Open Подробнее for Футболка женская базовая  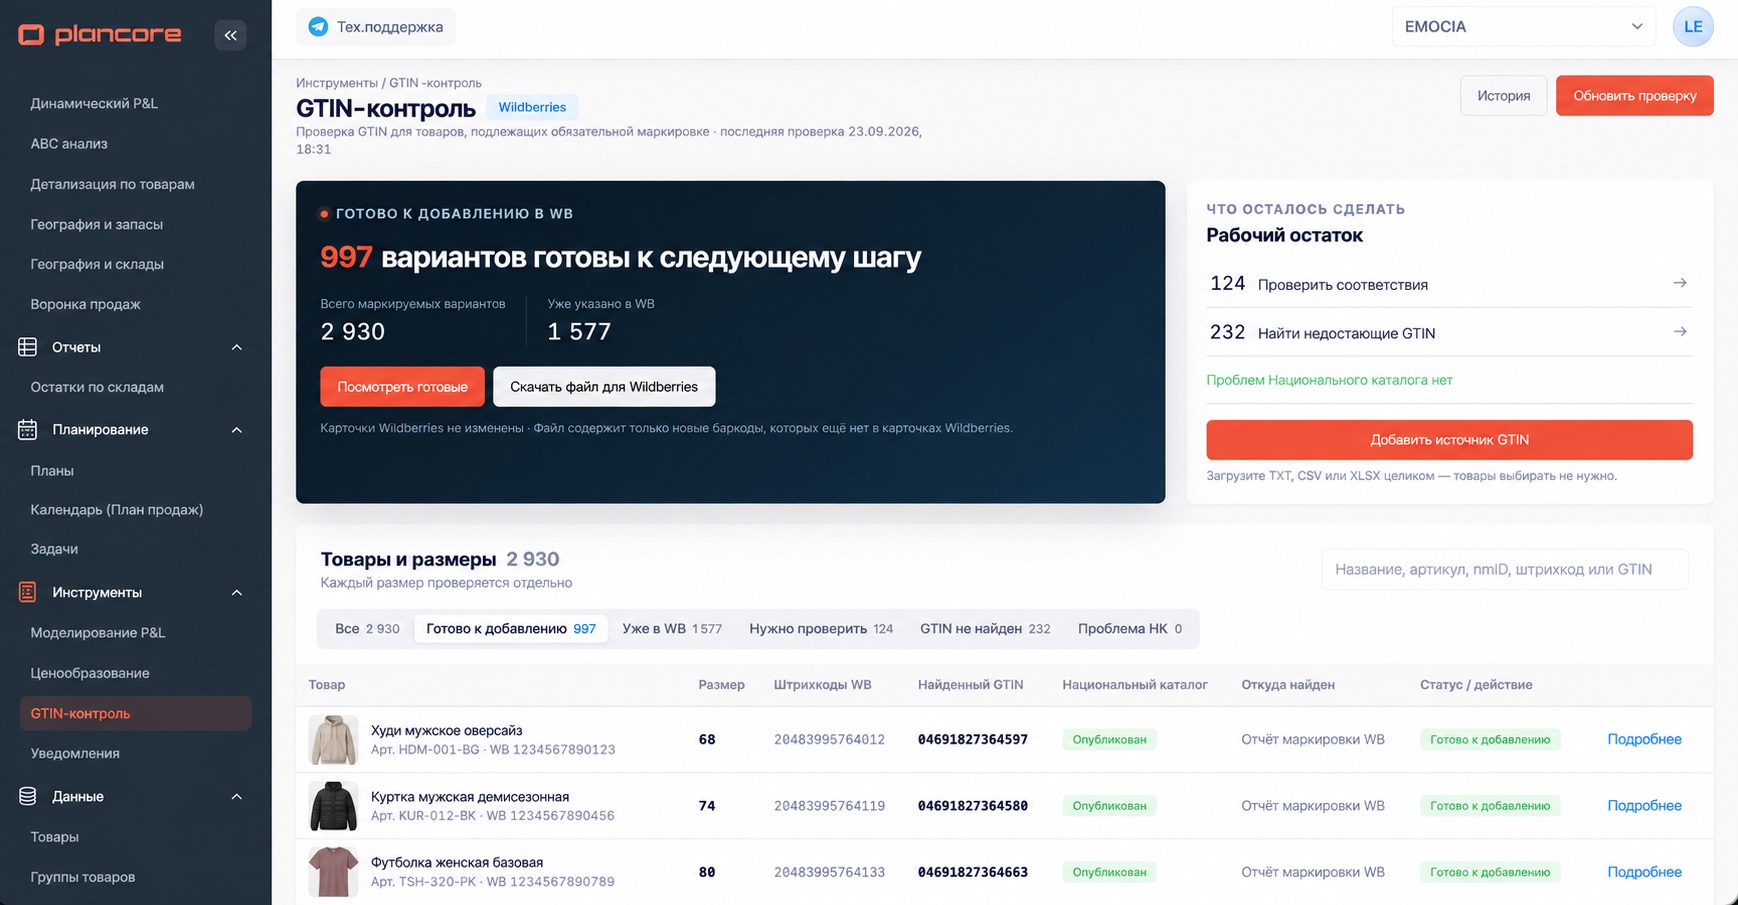pyautogui.click(x=1644, y=872)
